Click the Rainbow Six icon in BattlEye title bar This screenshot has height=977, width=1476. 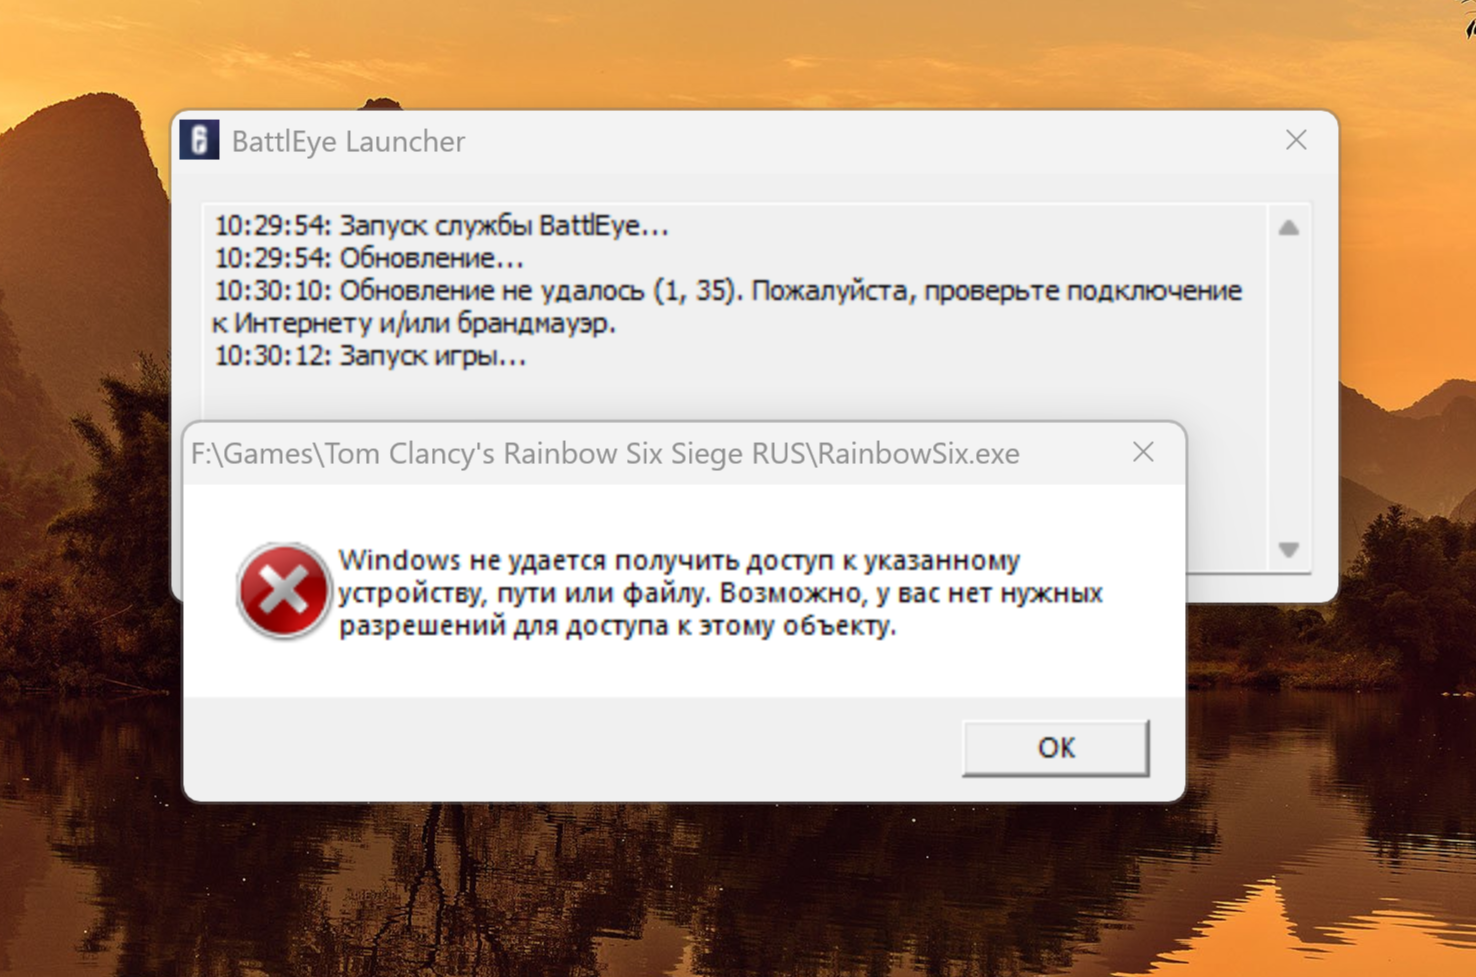pos(199,140)
